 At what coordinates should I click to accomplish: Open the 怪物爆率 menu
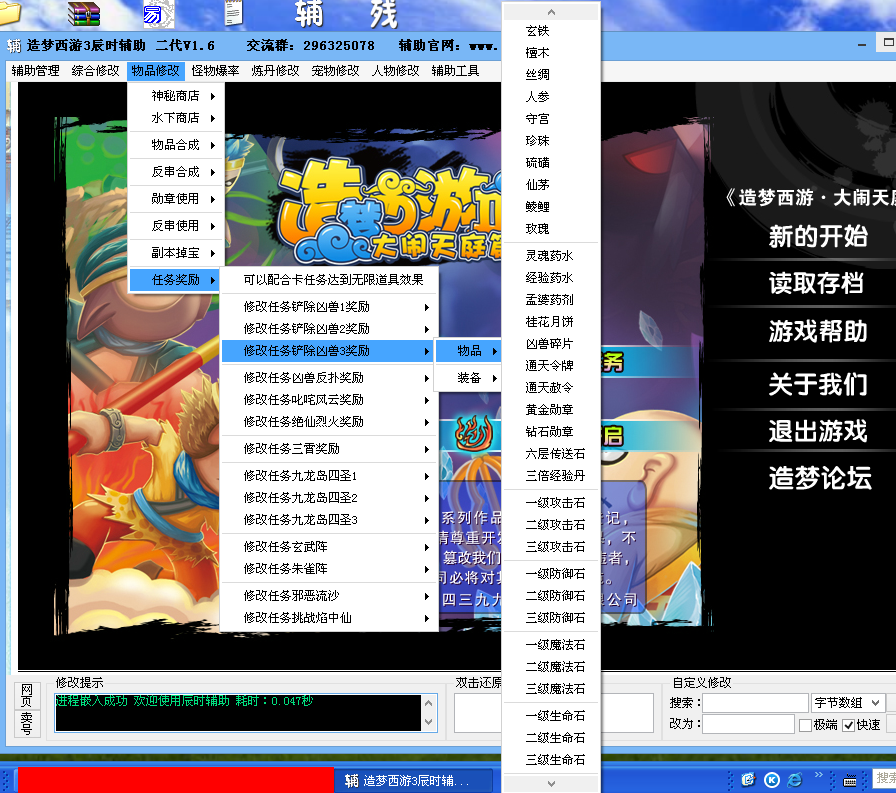(x=215, y=71)
